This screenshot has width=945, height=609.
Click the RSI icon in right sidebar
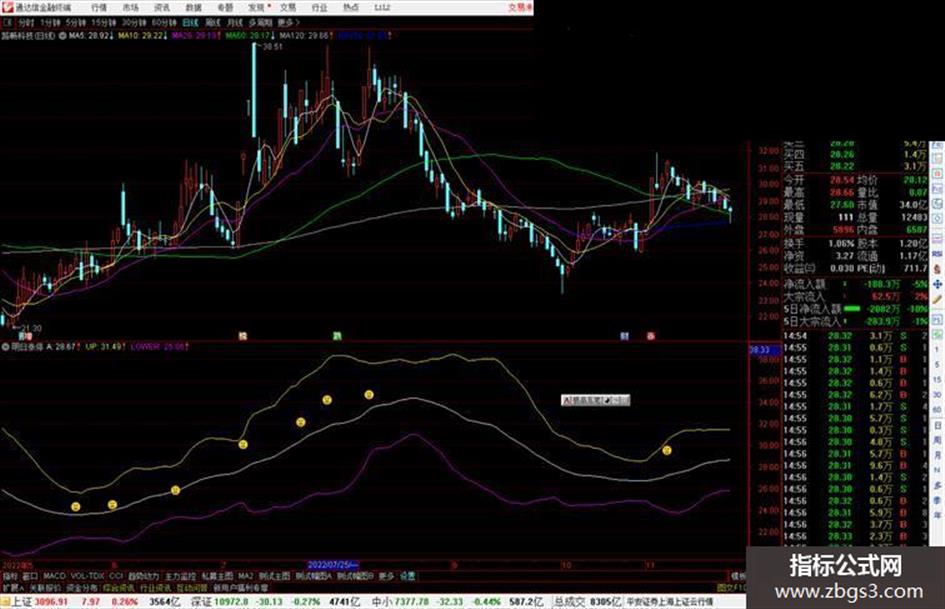[x=937, y=254]
